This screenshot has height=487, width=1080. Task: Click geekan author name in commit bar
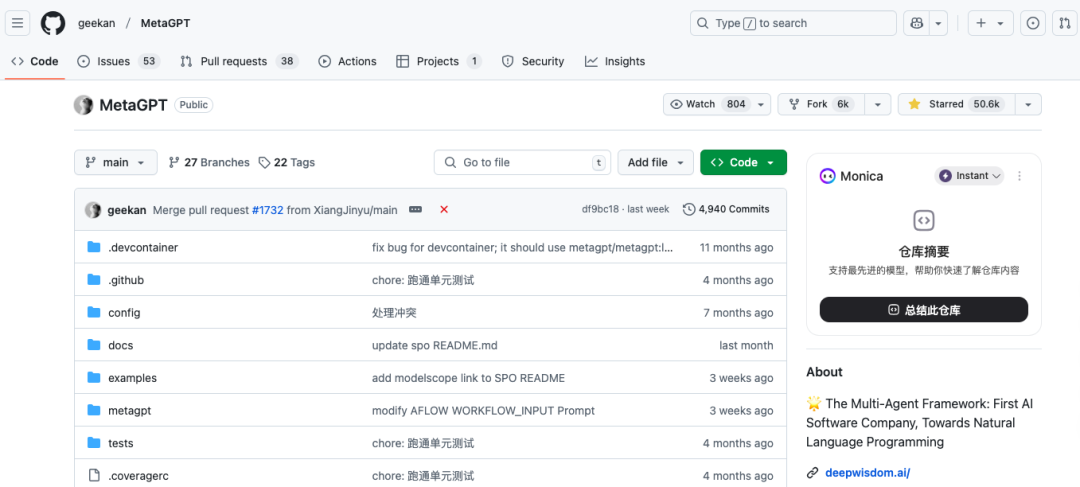coord(127,210)
